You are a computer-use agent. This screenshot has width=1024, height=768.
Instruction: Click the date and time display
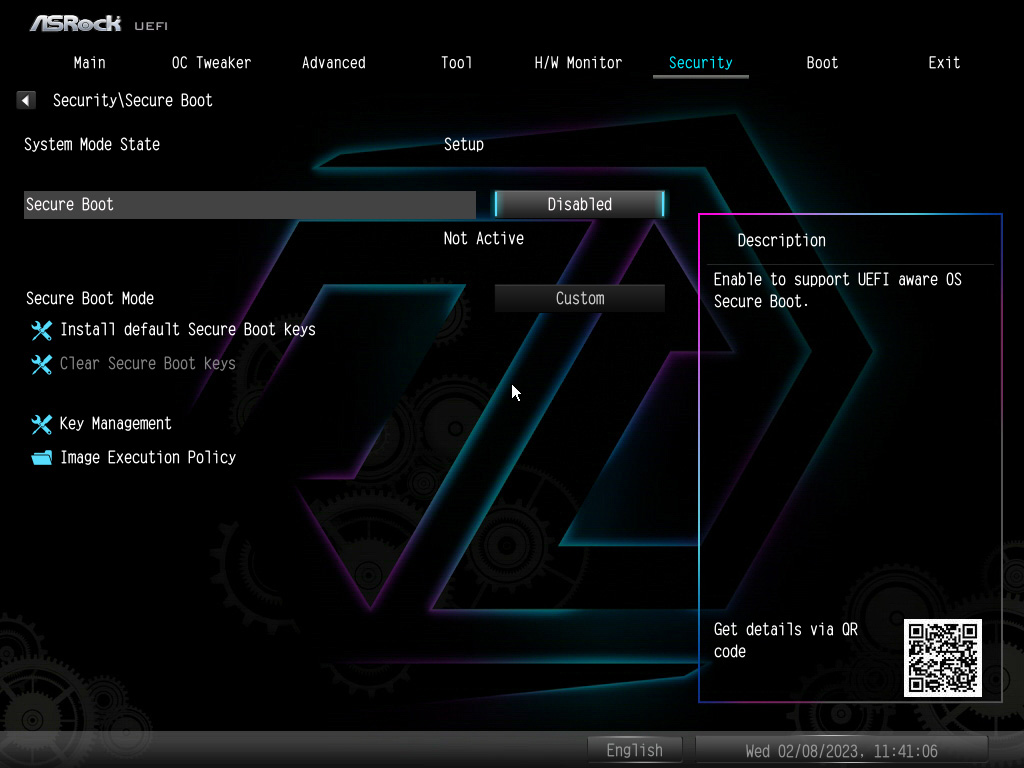[x=841, y=751]
